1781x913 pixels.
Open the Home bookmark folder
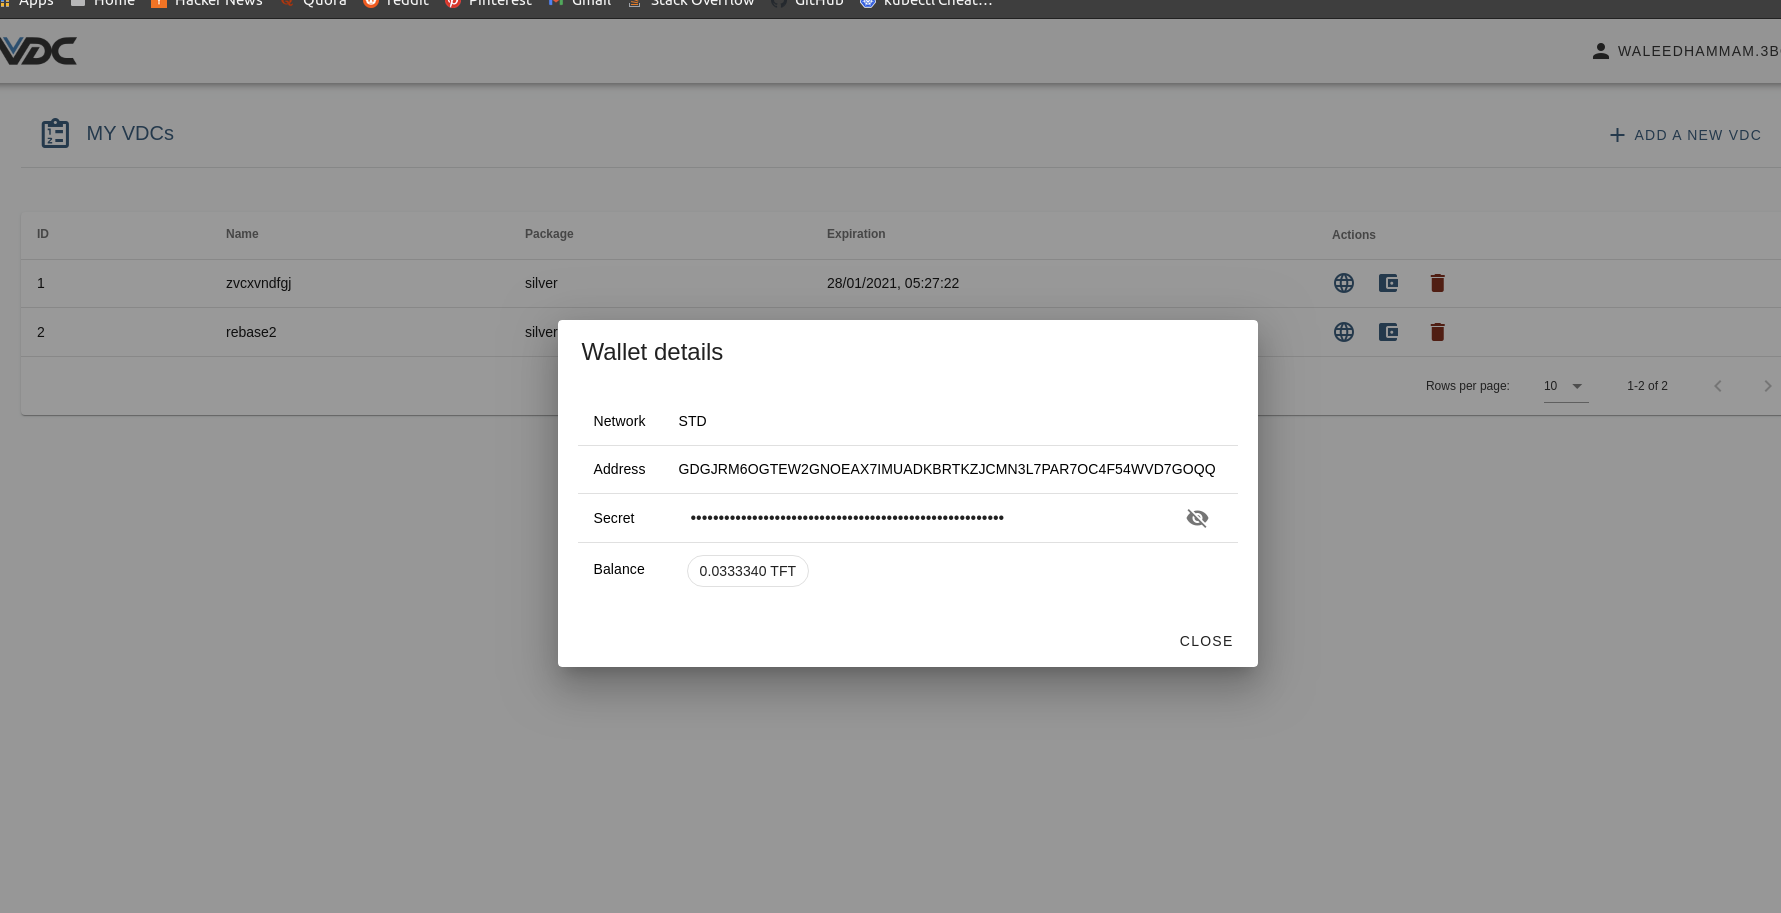pyautogui.click(x=103, y=3)
